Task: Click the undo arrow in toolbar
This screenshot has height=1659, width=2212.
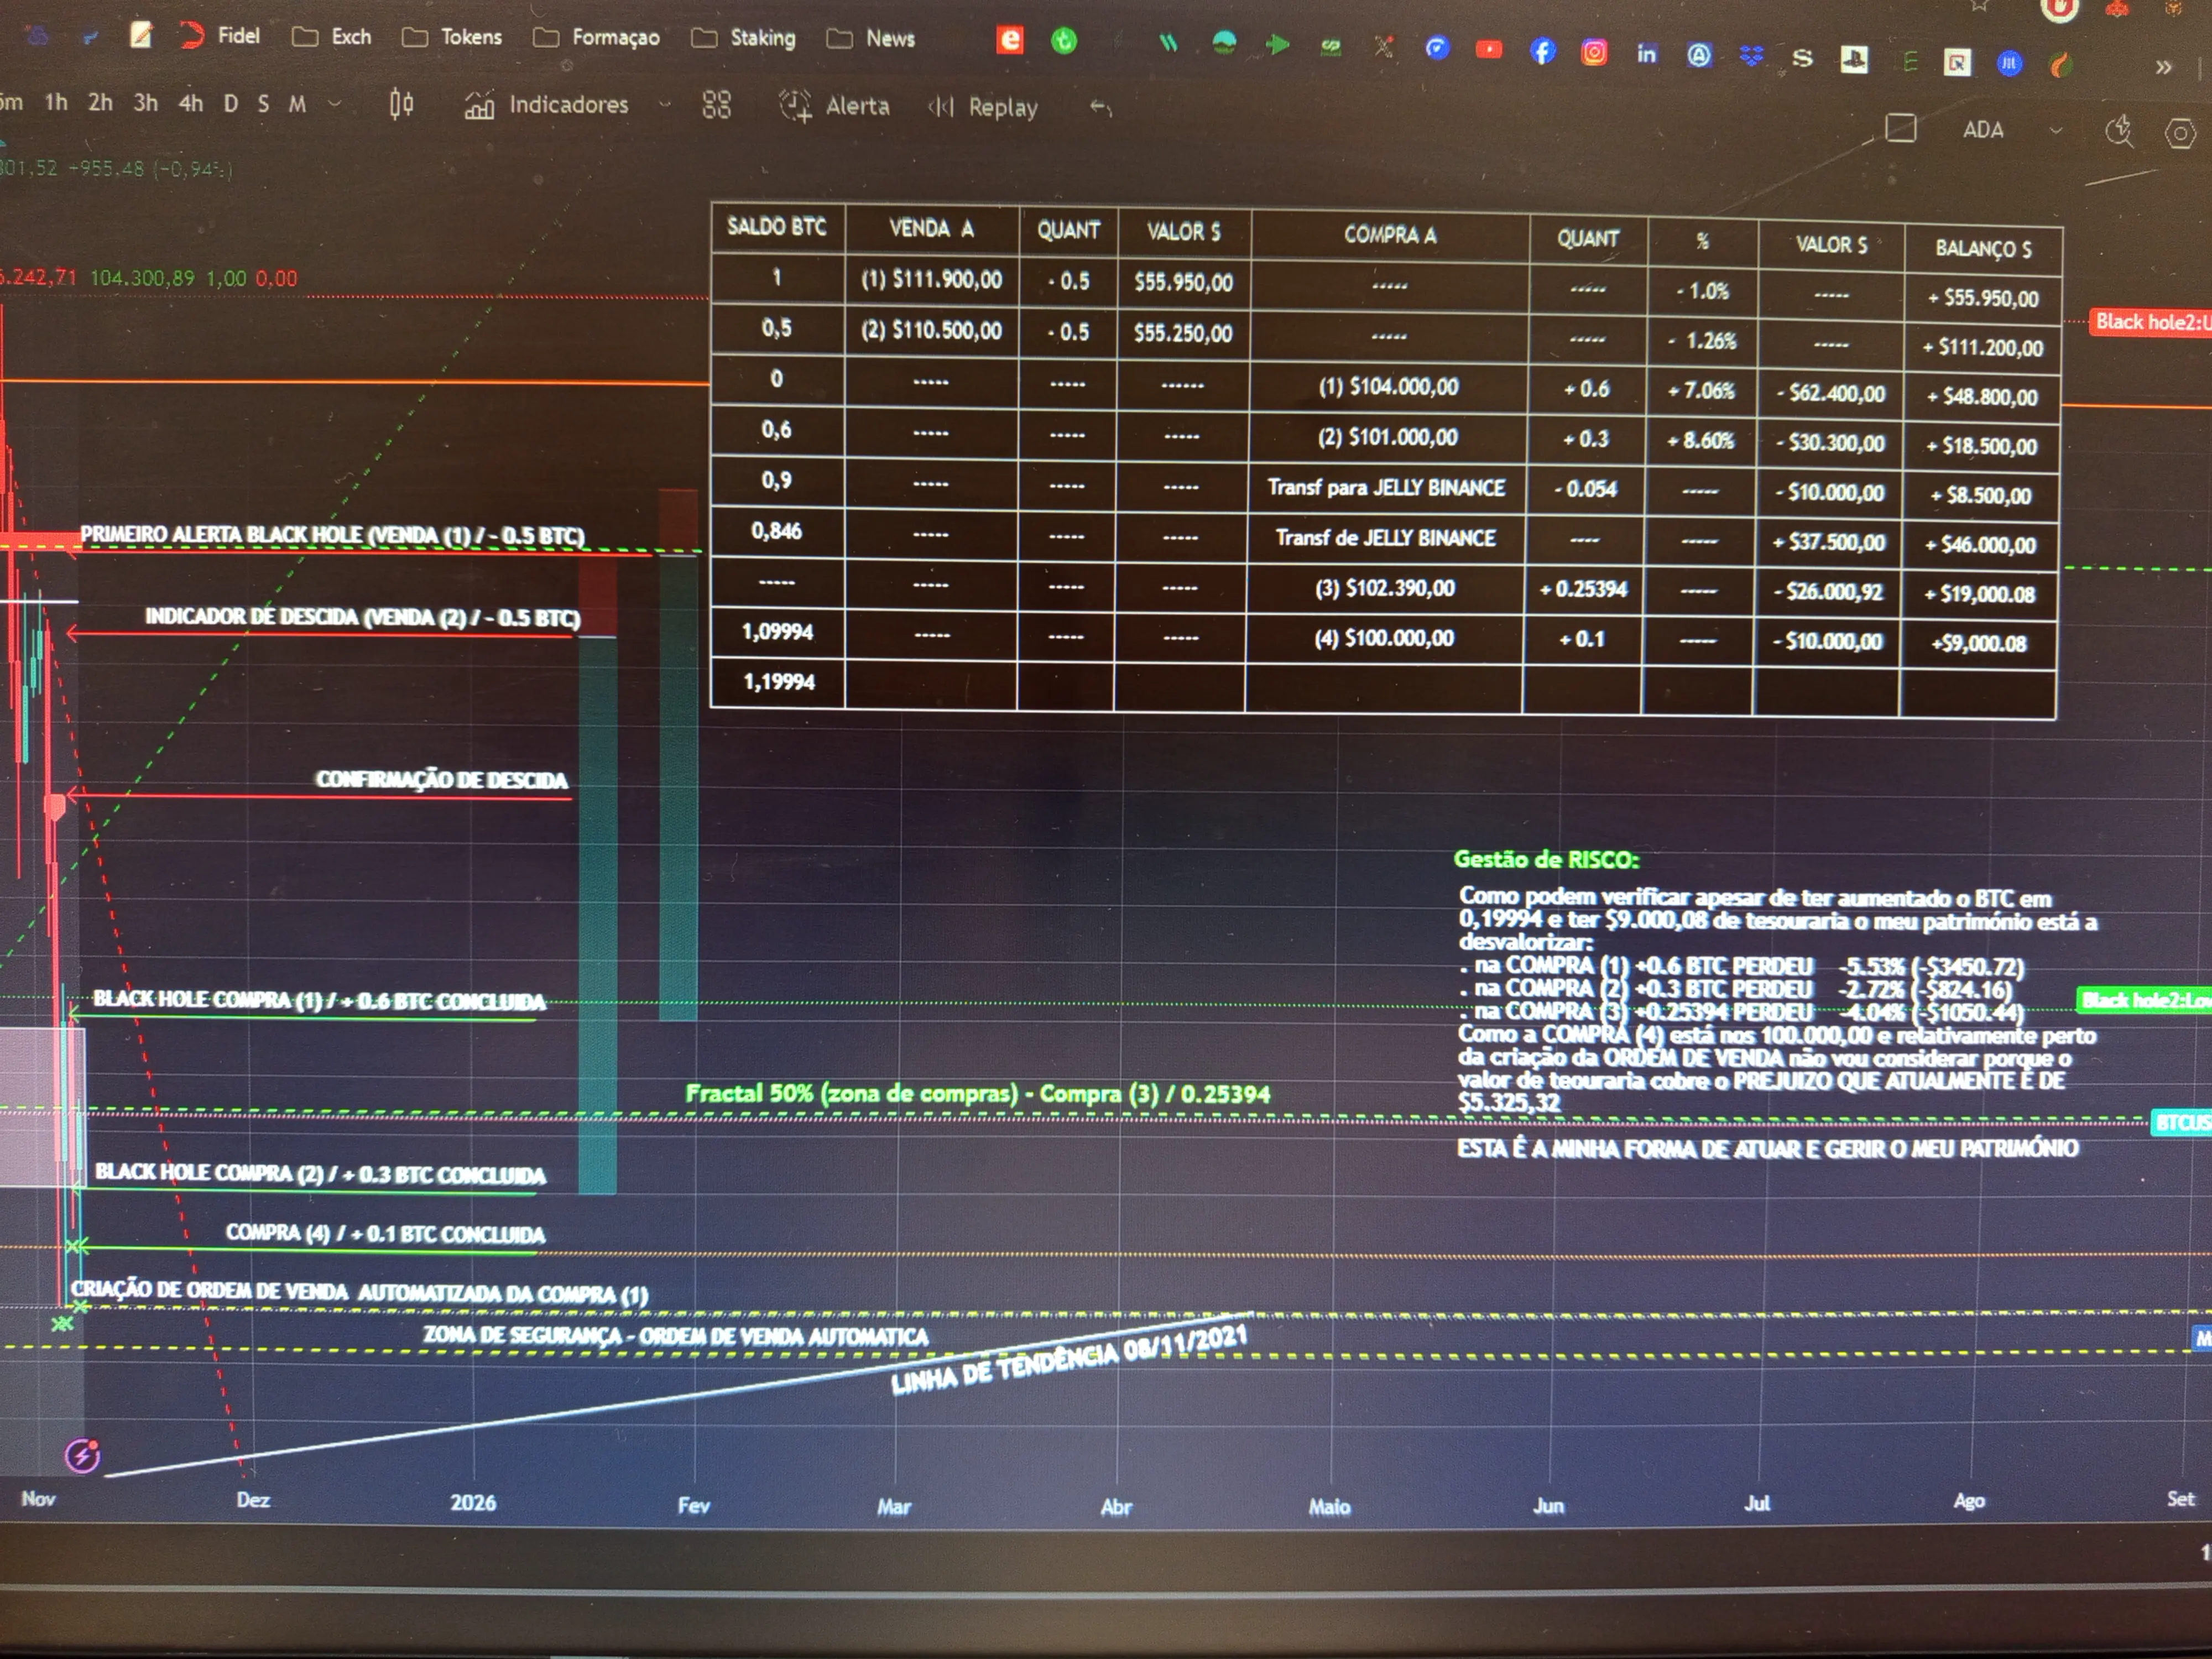Action: click(x=1100, y=107)
